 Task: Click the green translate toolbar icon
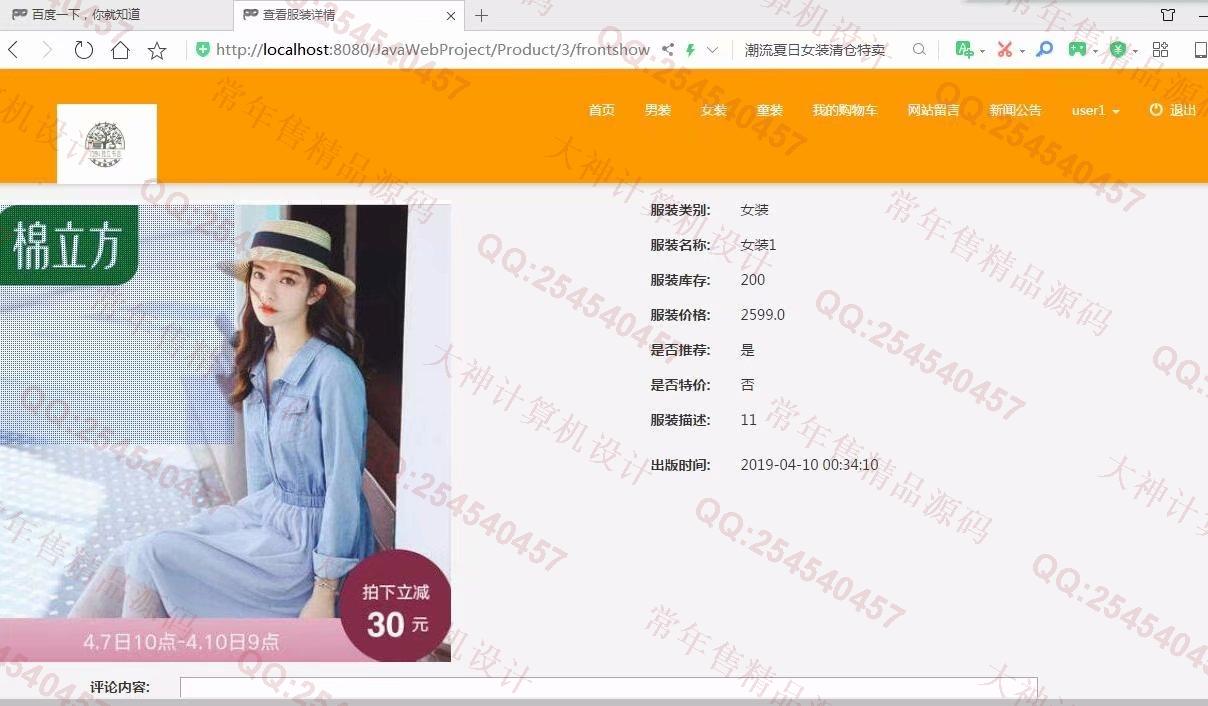coord(963,49)
